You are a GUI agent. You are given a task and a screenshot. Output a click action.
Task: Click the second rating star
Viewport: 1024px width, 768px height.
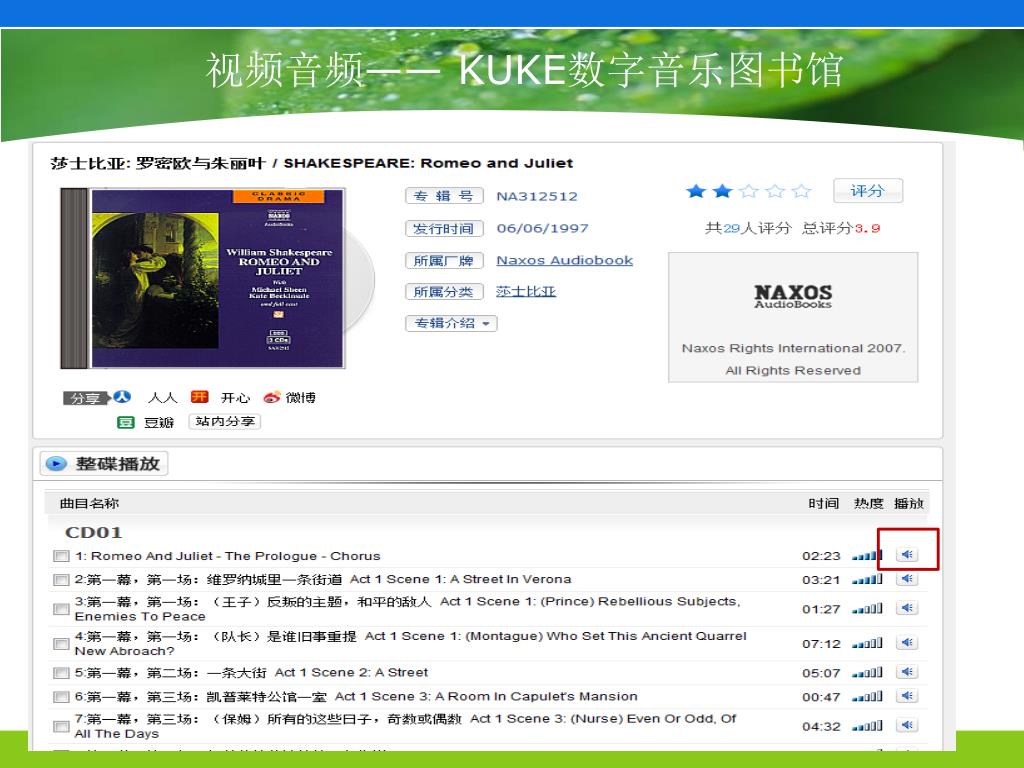pos(722,191)
